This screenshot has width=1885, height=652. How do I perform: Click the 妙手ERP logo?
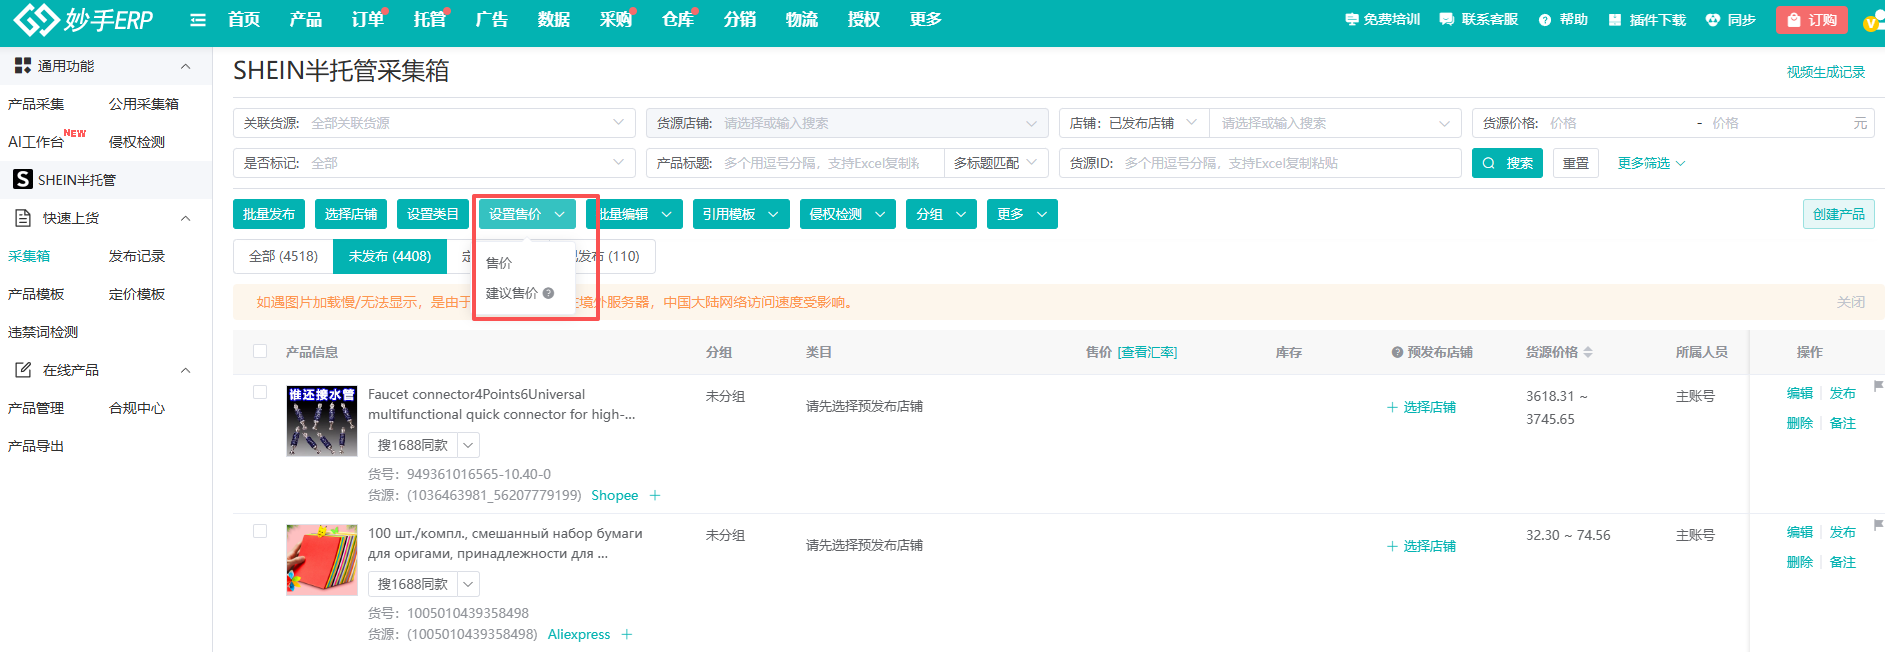[83, 19]
